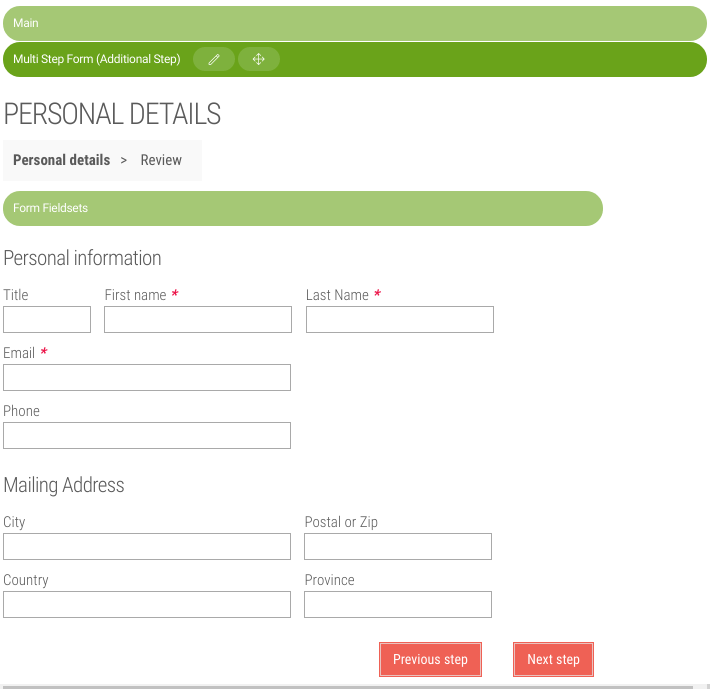Click the Postal or Zip label

(x=341, y=522)
